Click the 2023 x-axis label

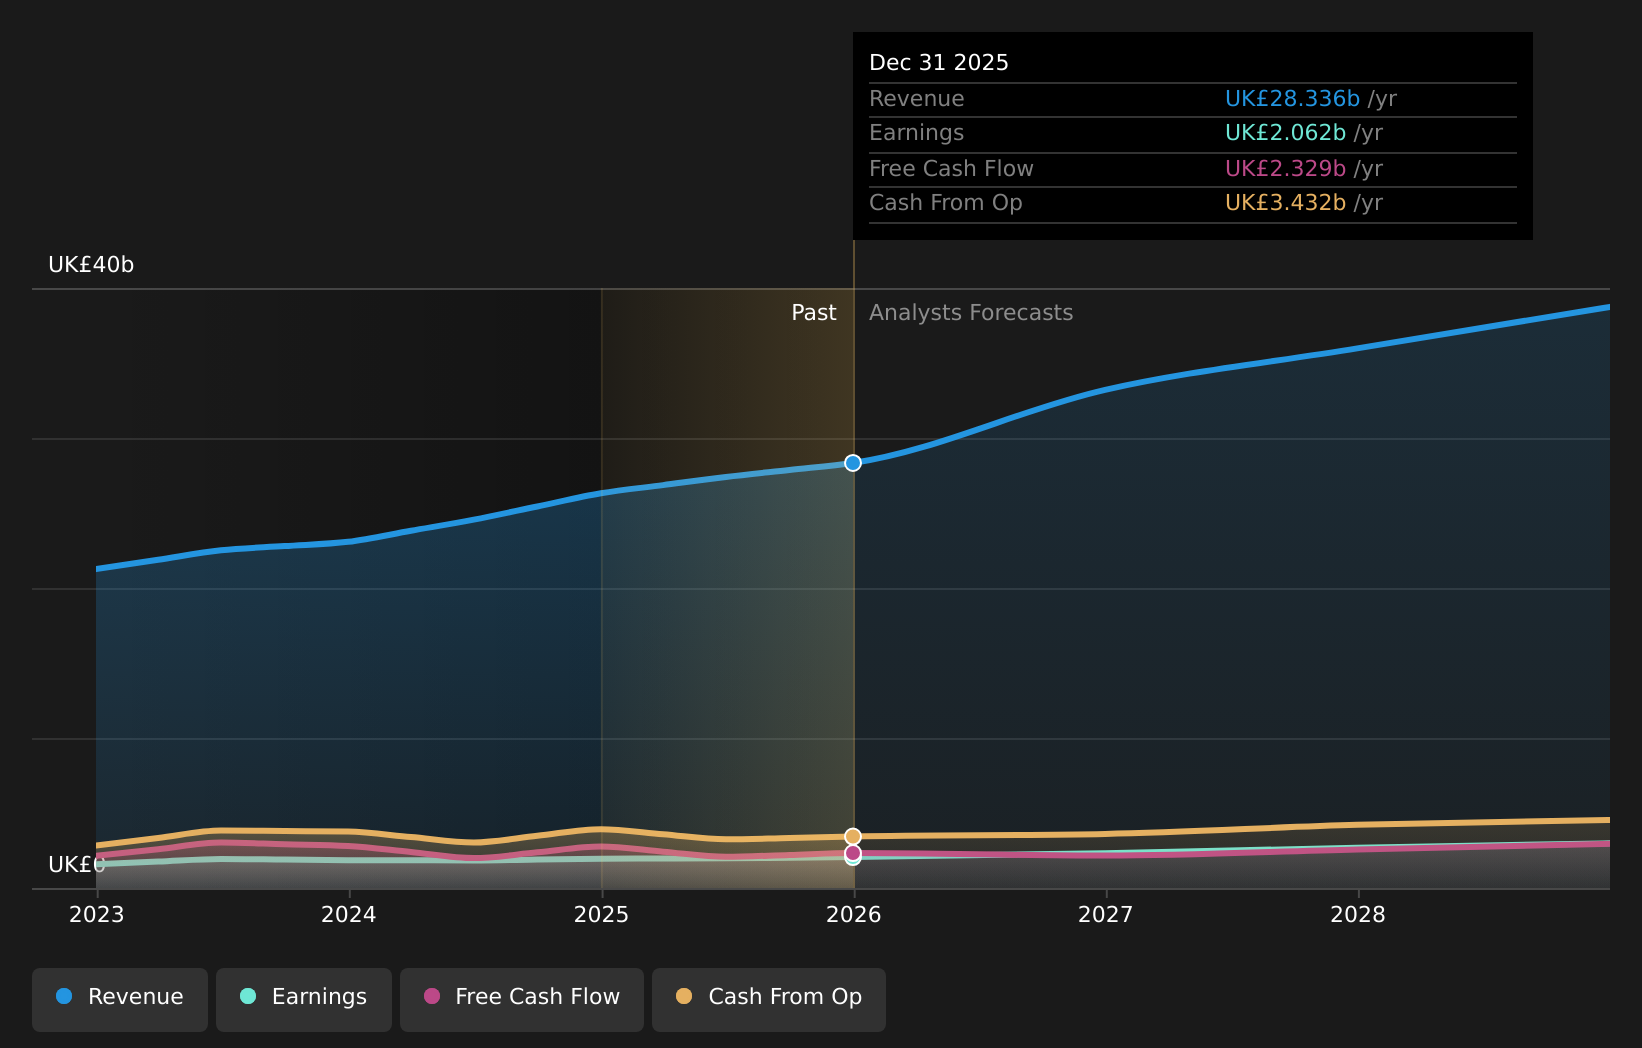pos(96,915)
